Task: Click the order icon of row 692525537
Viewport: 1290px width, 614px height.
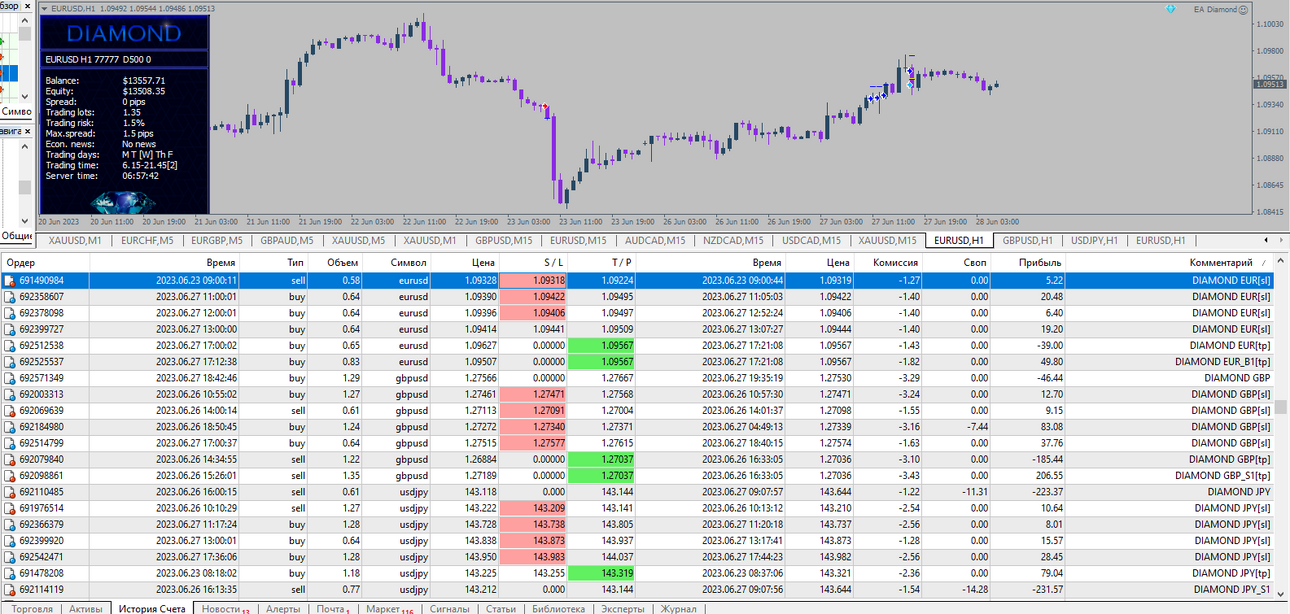Action: click(11, 362)
